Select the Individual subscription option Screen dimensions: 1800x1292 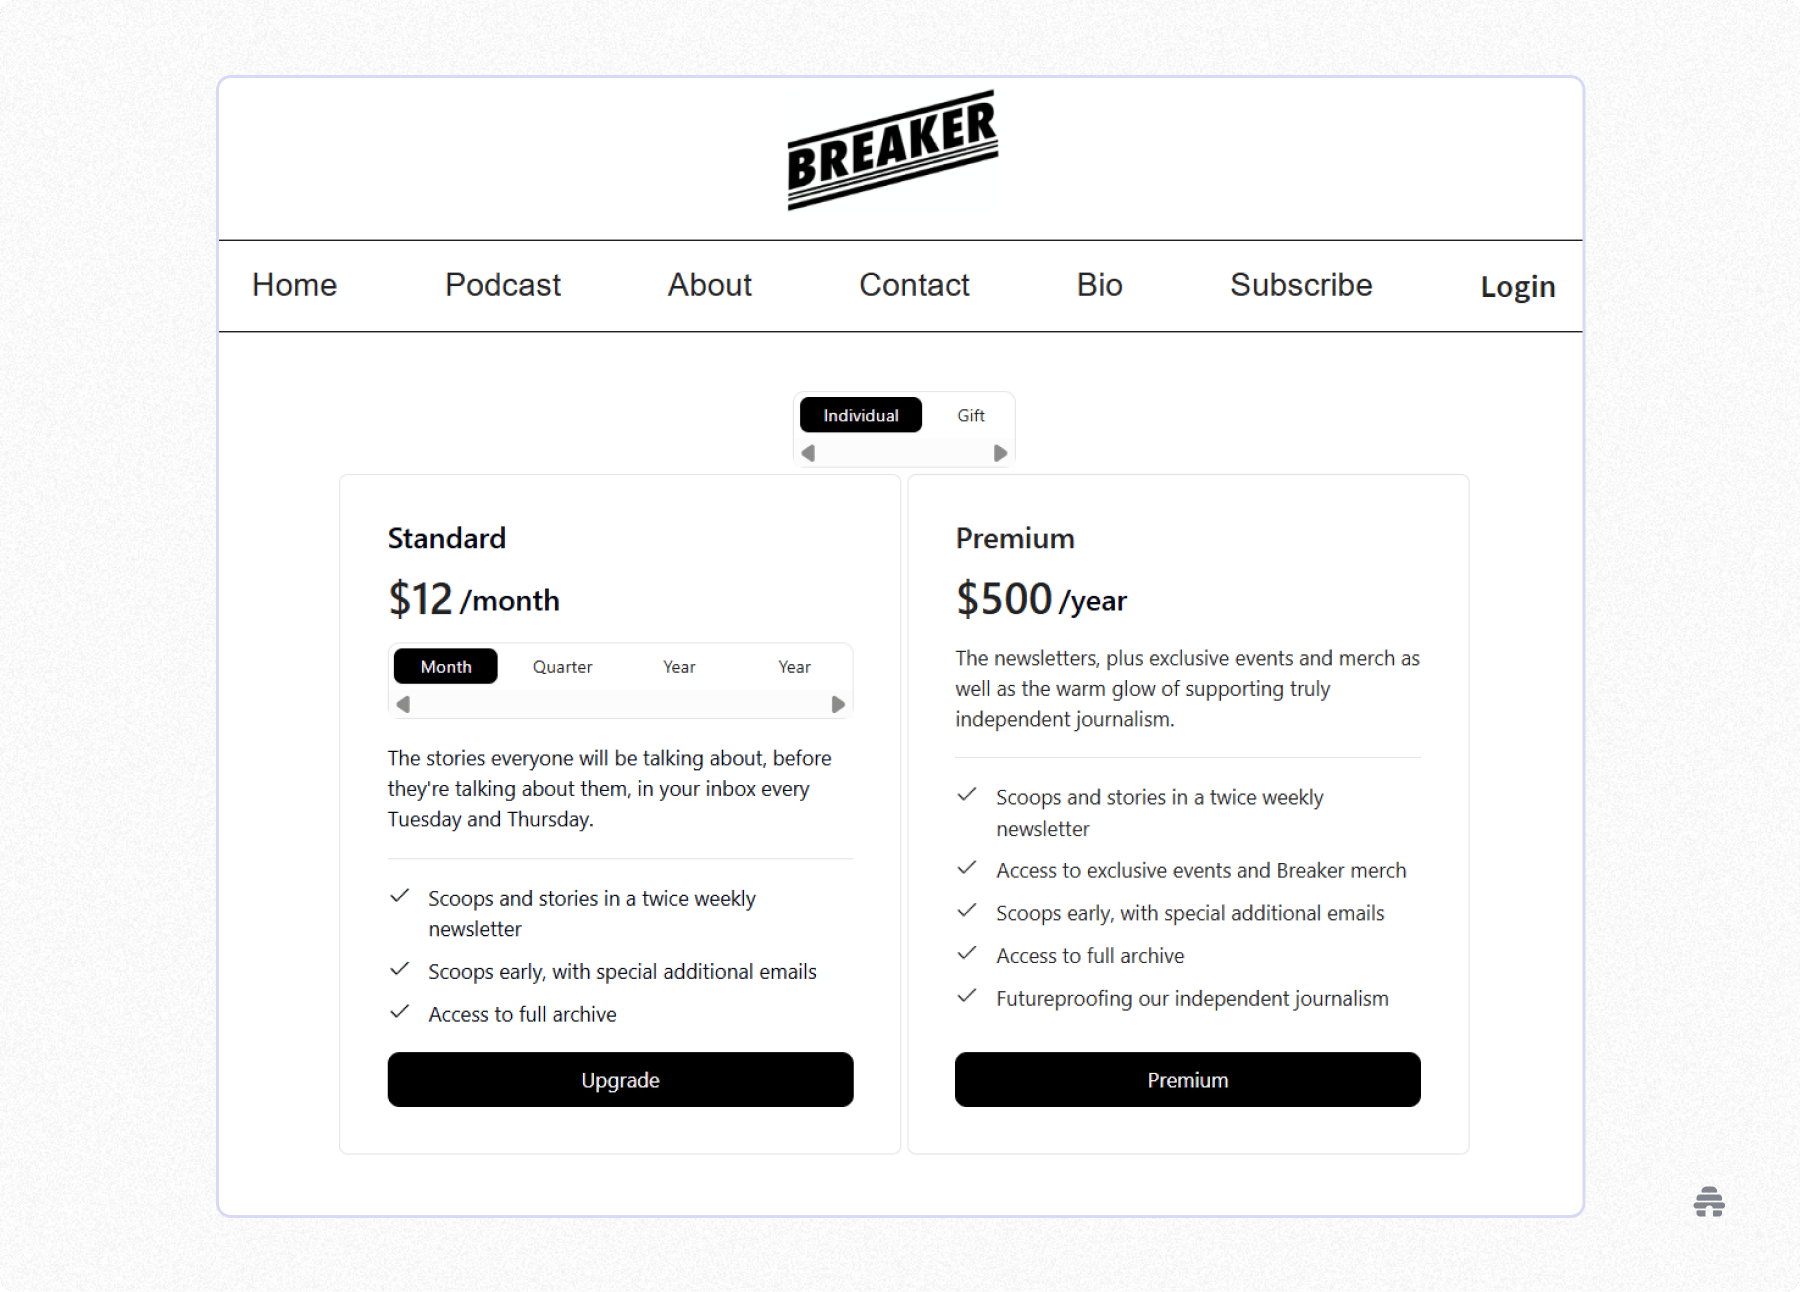coord(860,415)
